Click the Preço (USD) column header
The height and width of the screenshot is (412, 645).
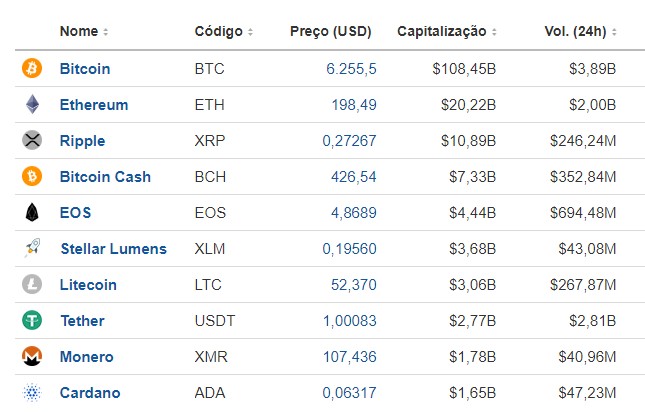330,32
